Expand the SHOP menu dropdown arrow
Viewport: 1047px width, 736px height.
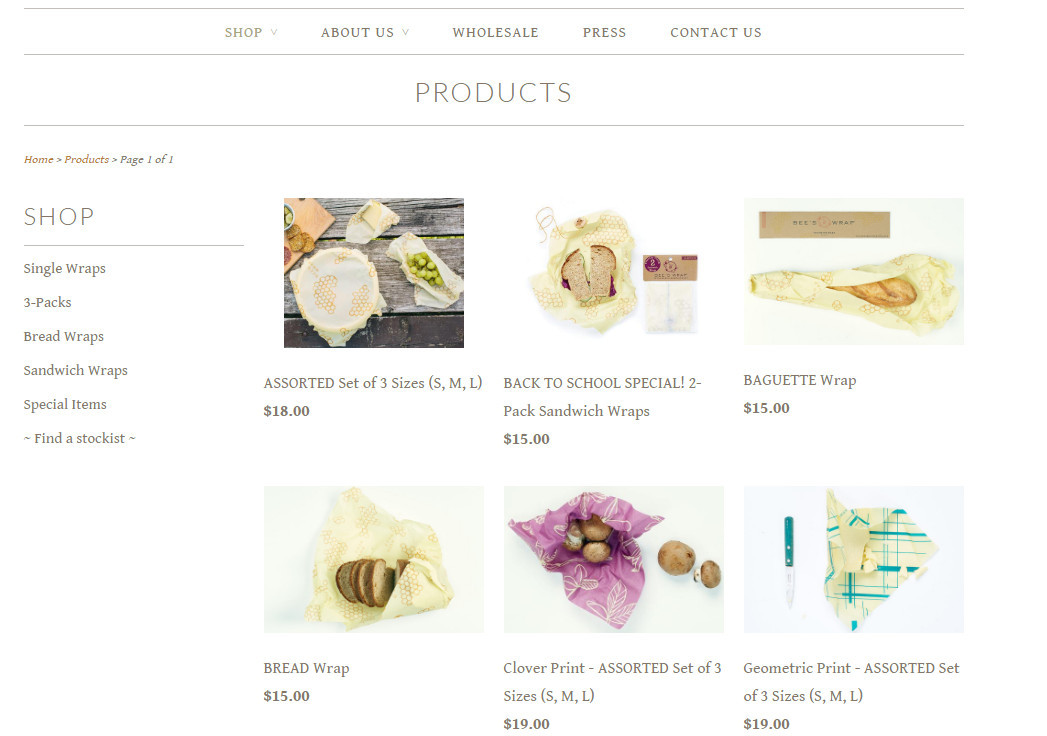[274, 33]
